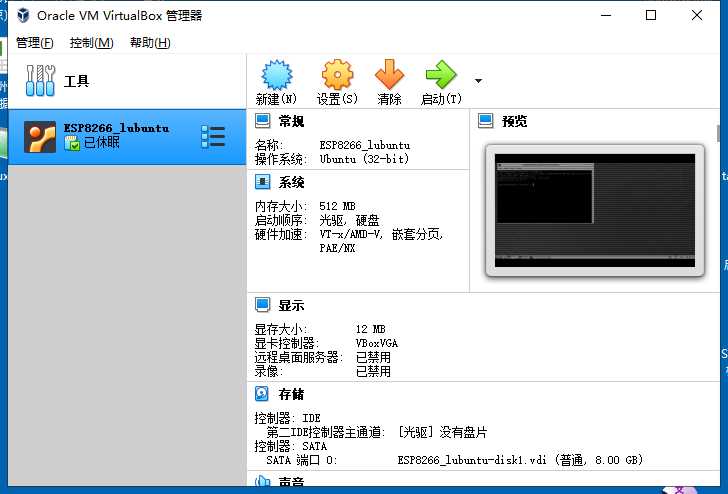Screen dimensions: 728x494
Task: Maximize the VirtualBox manager window
Action: (x=651, y=15)
